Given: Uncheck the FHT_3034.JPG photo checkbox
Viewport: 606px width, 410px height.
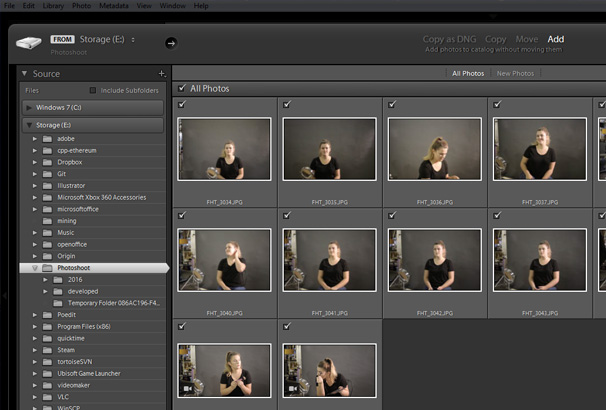Looking at the screenshot, I should click(x=181, y=104).
